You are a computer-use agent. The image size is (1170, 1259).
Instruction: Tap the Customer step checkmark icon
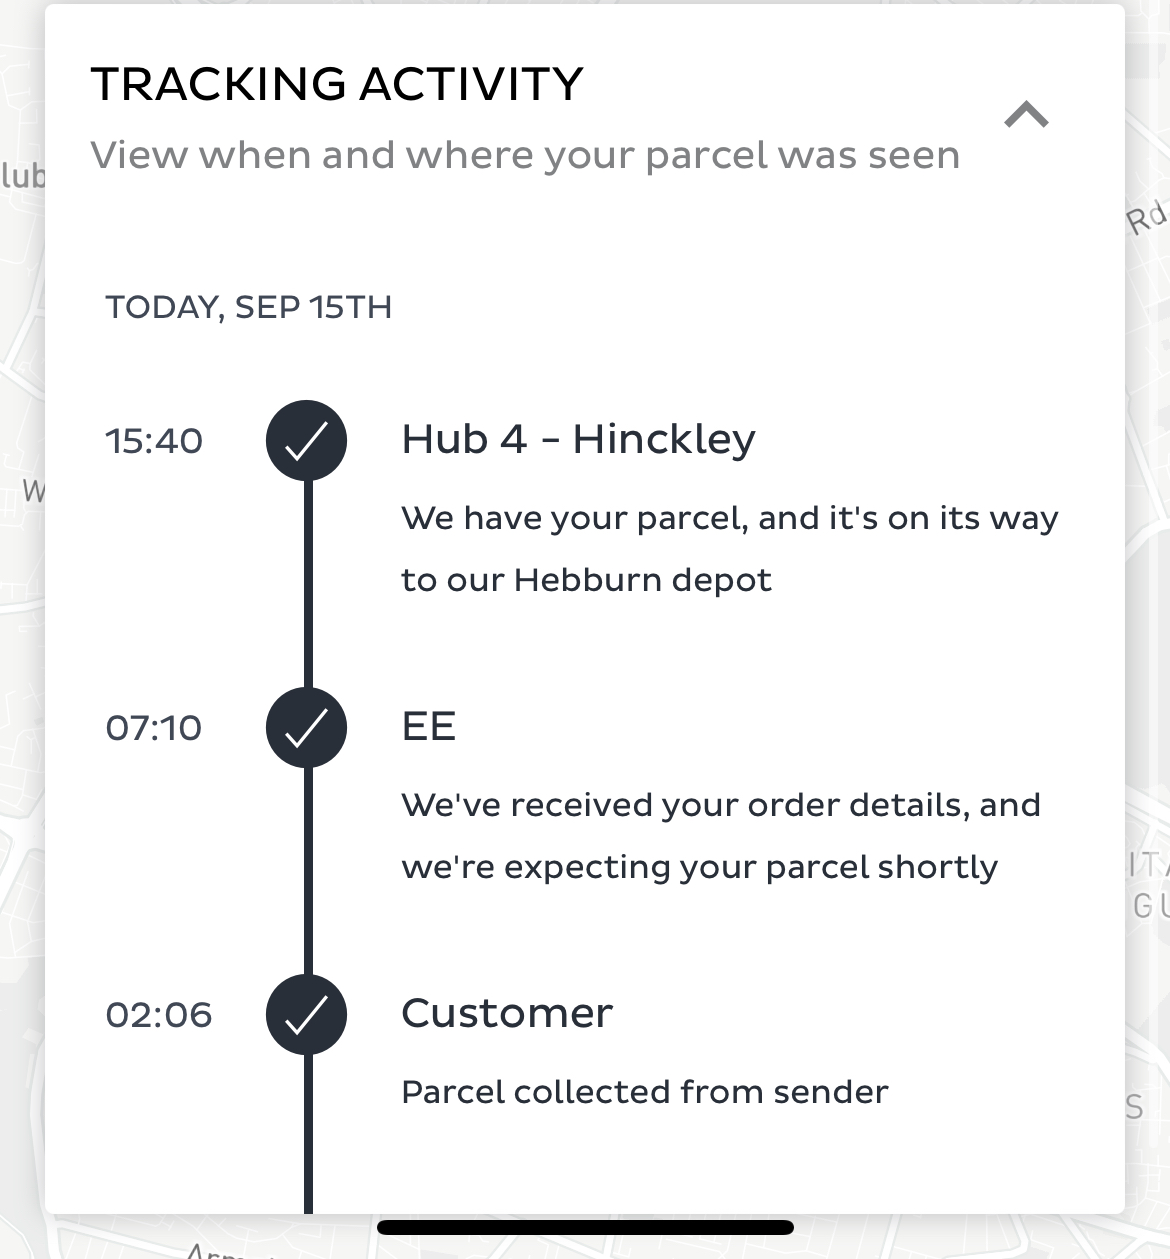point(306,1015)
